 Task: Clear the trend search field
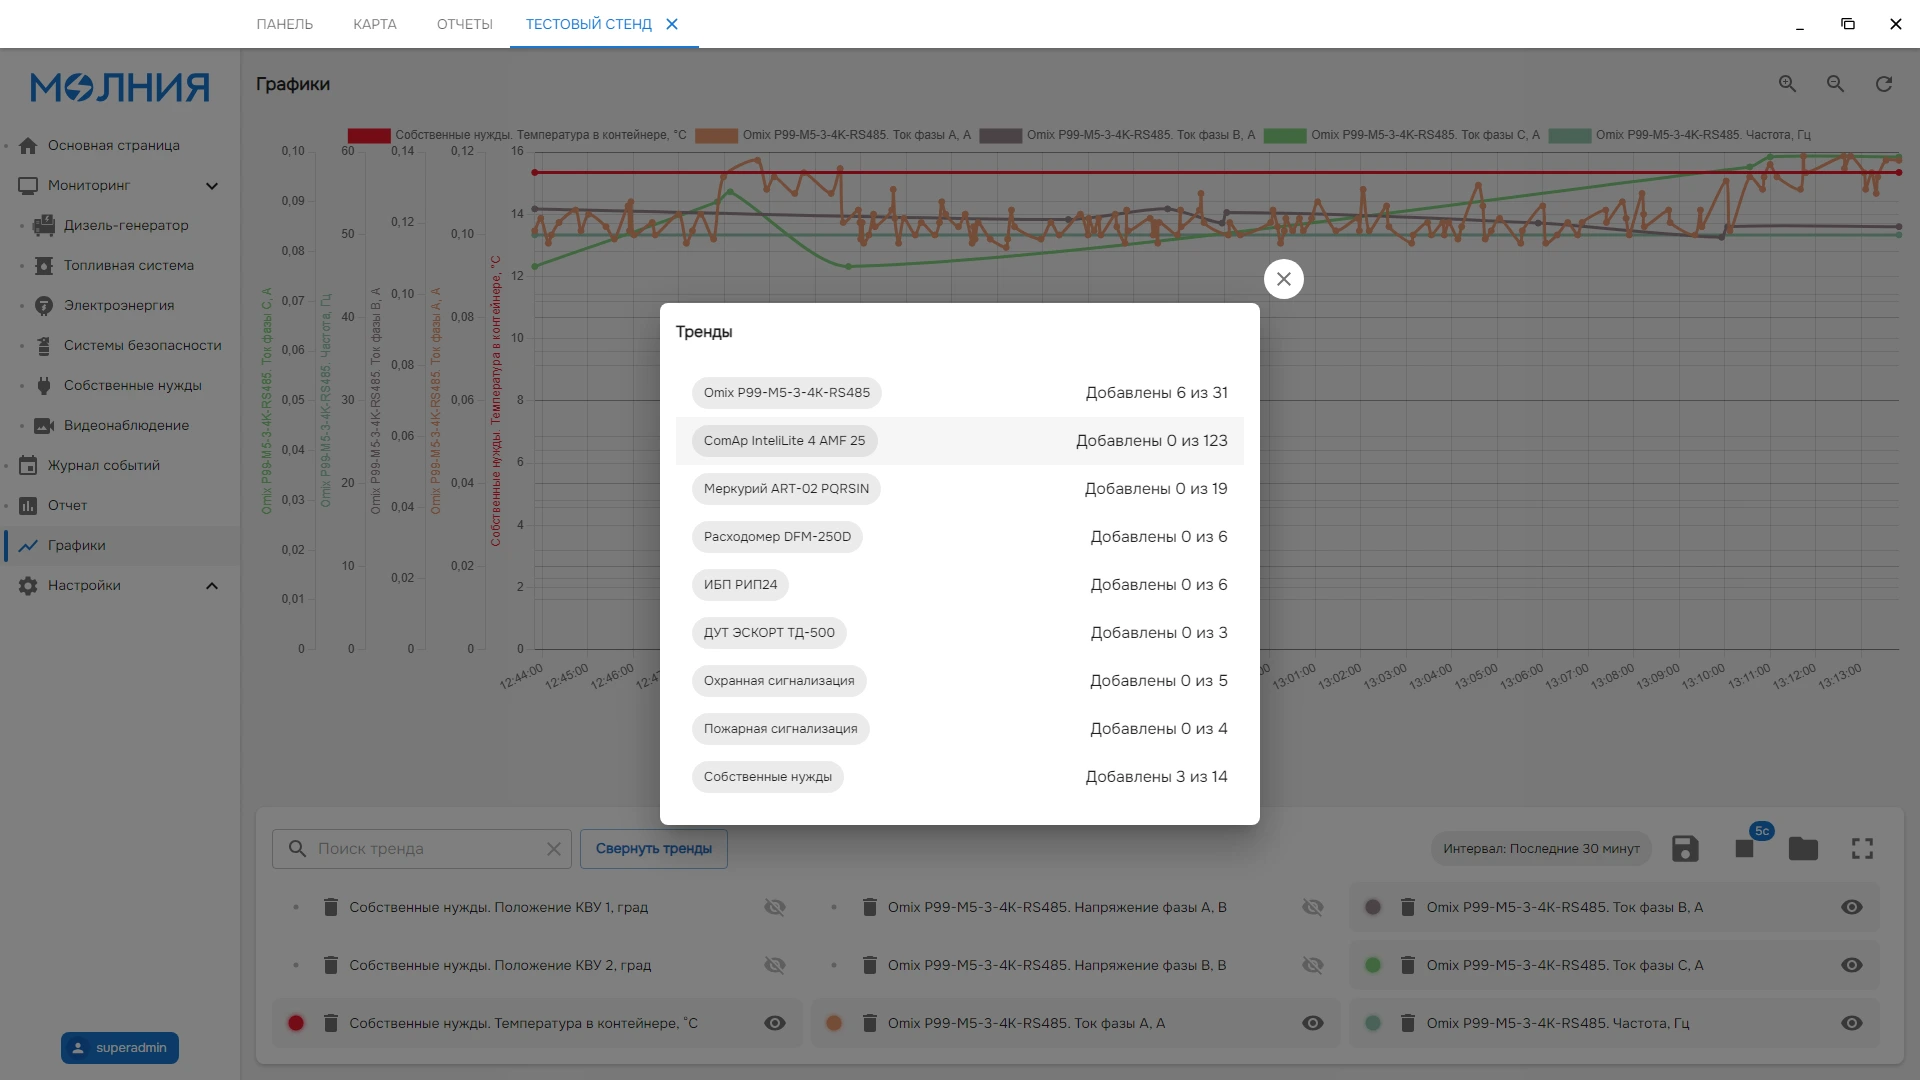coord(553,849)
